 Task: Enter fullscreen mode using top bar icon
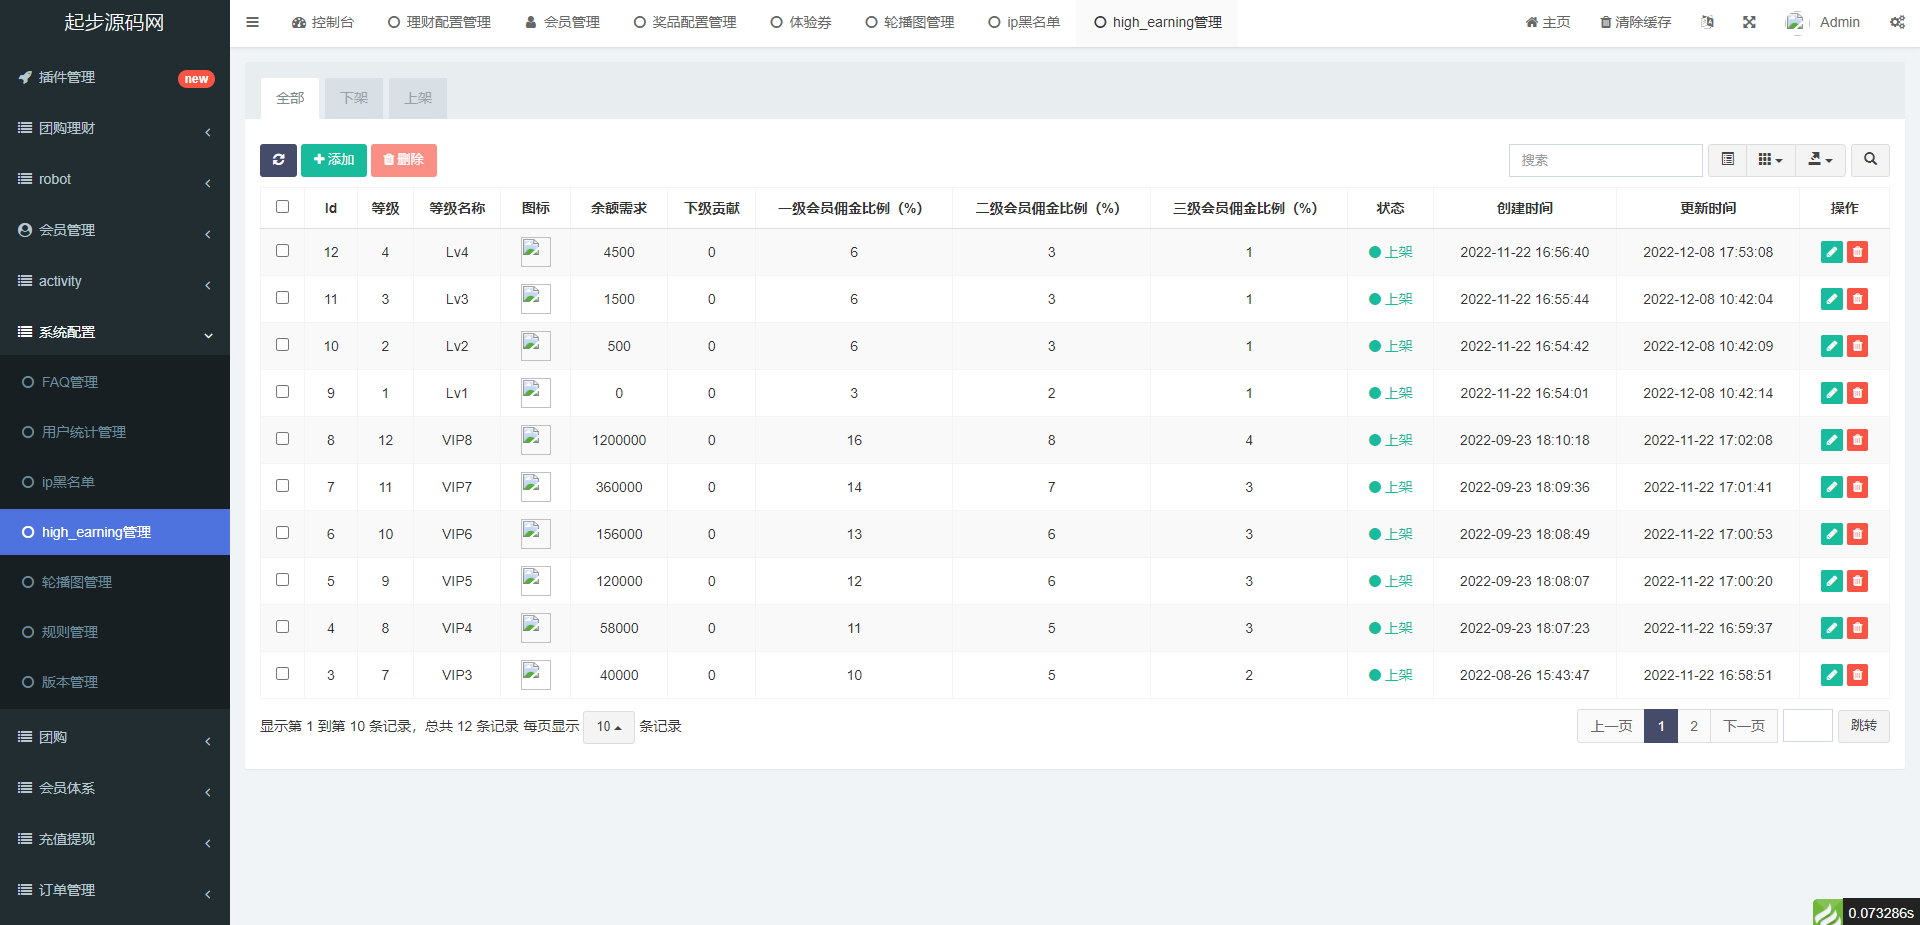point(1749,22)
